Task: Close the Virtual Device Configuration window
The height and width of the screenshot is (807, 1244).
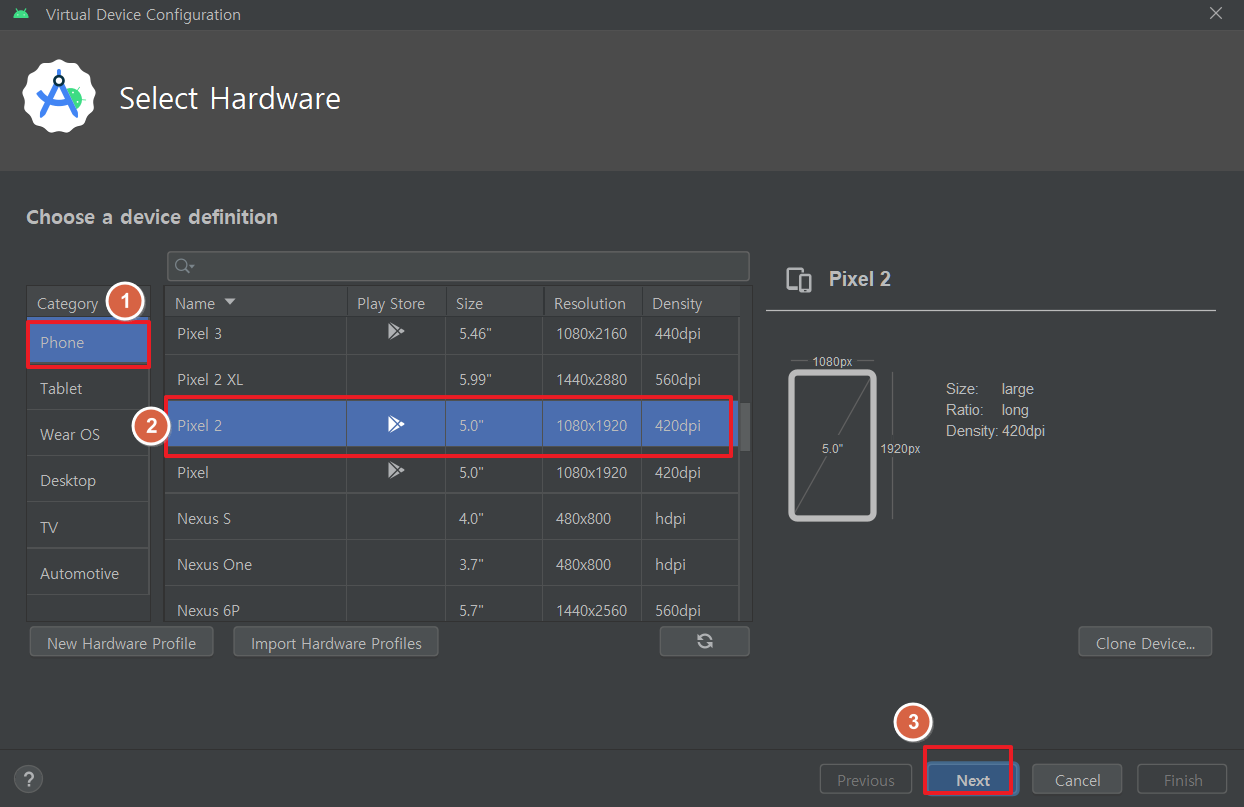Action: tap(1216, 14)
